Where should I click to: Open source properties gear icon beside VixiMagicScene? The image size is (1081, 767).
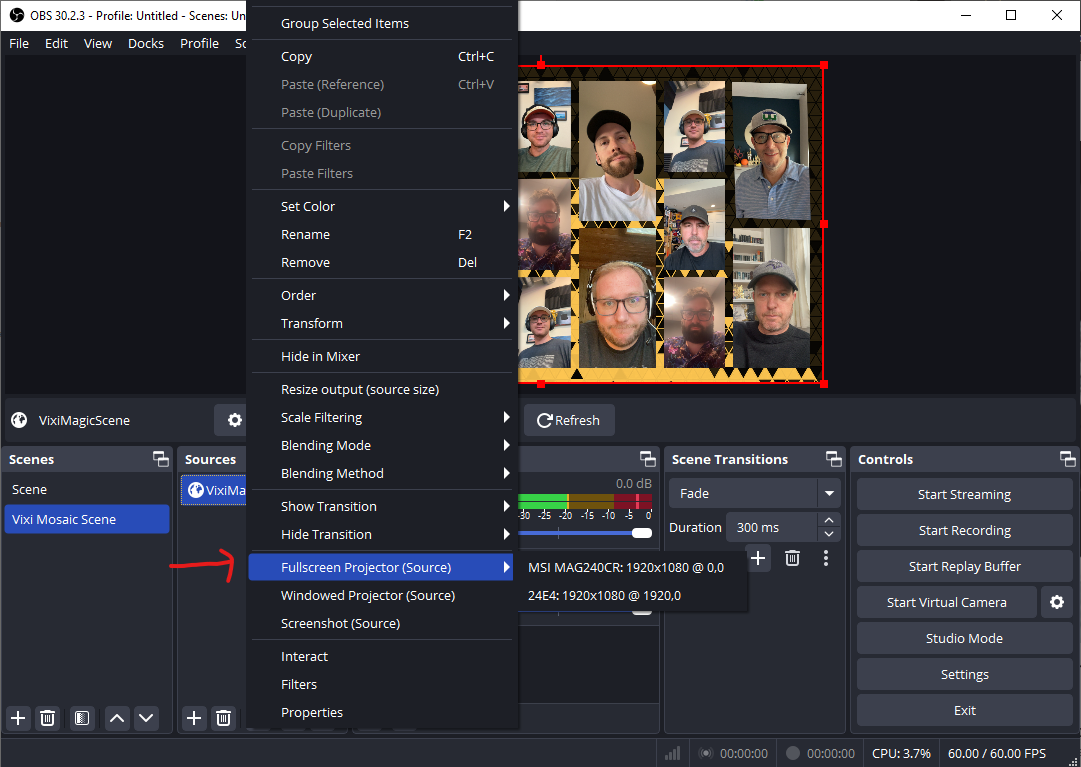click(234, 420)
